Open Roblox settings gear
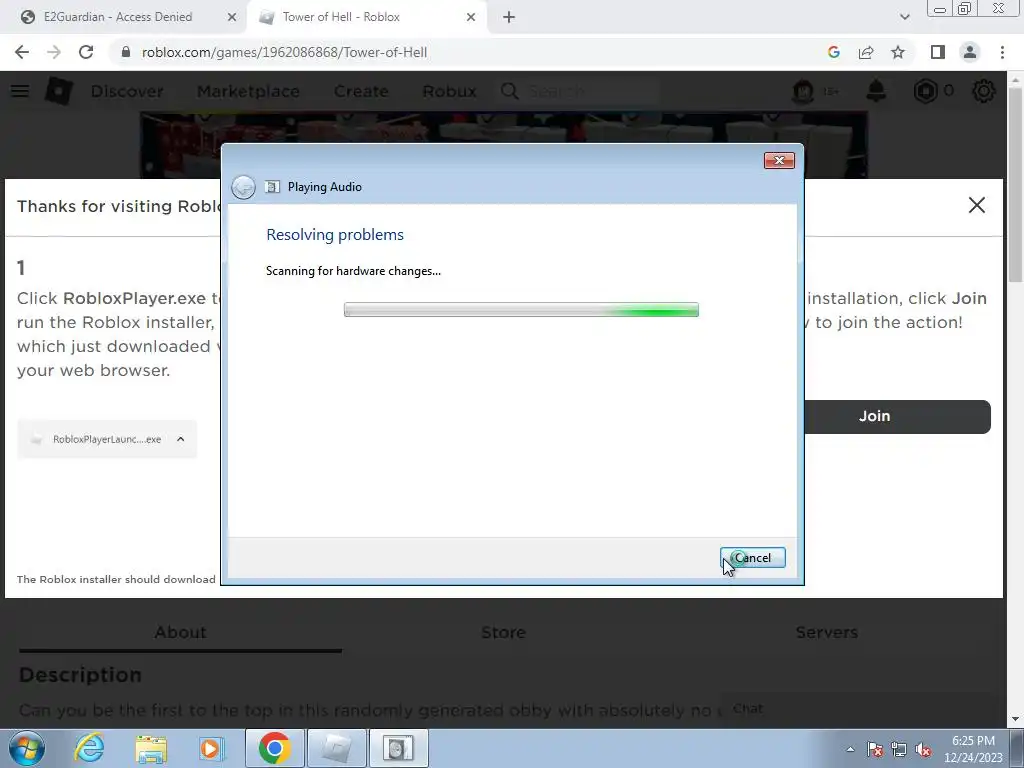The width and height of the screenshot is (1024, 768). point(984,91)
